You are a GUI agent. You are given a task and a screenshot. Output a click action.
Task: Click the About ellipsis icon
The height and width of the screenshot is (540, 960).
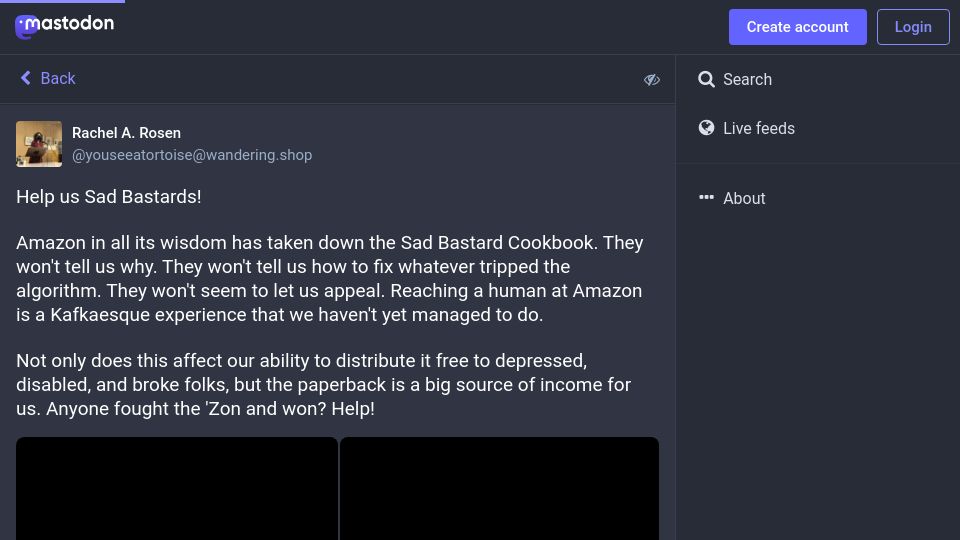point(706,197)
